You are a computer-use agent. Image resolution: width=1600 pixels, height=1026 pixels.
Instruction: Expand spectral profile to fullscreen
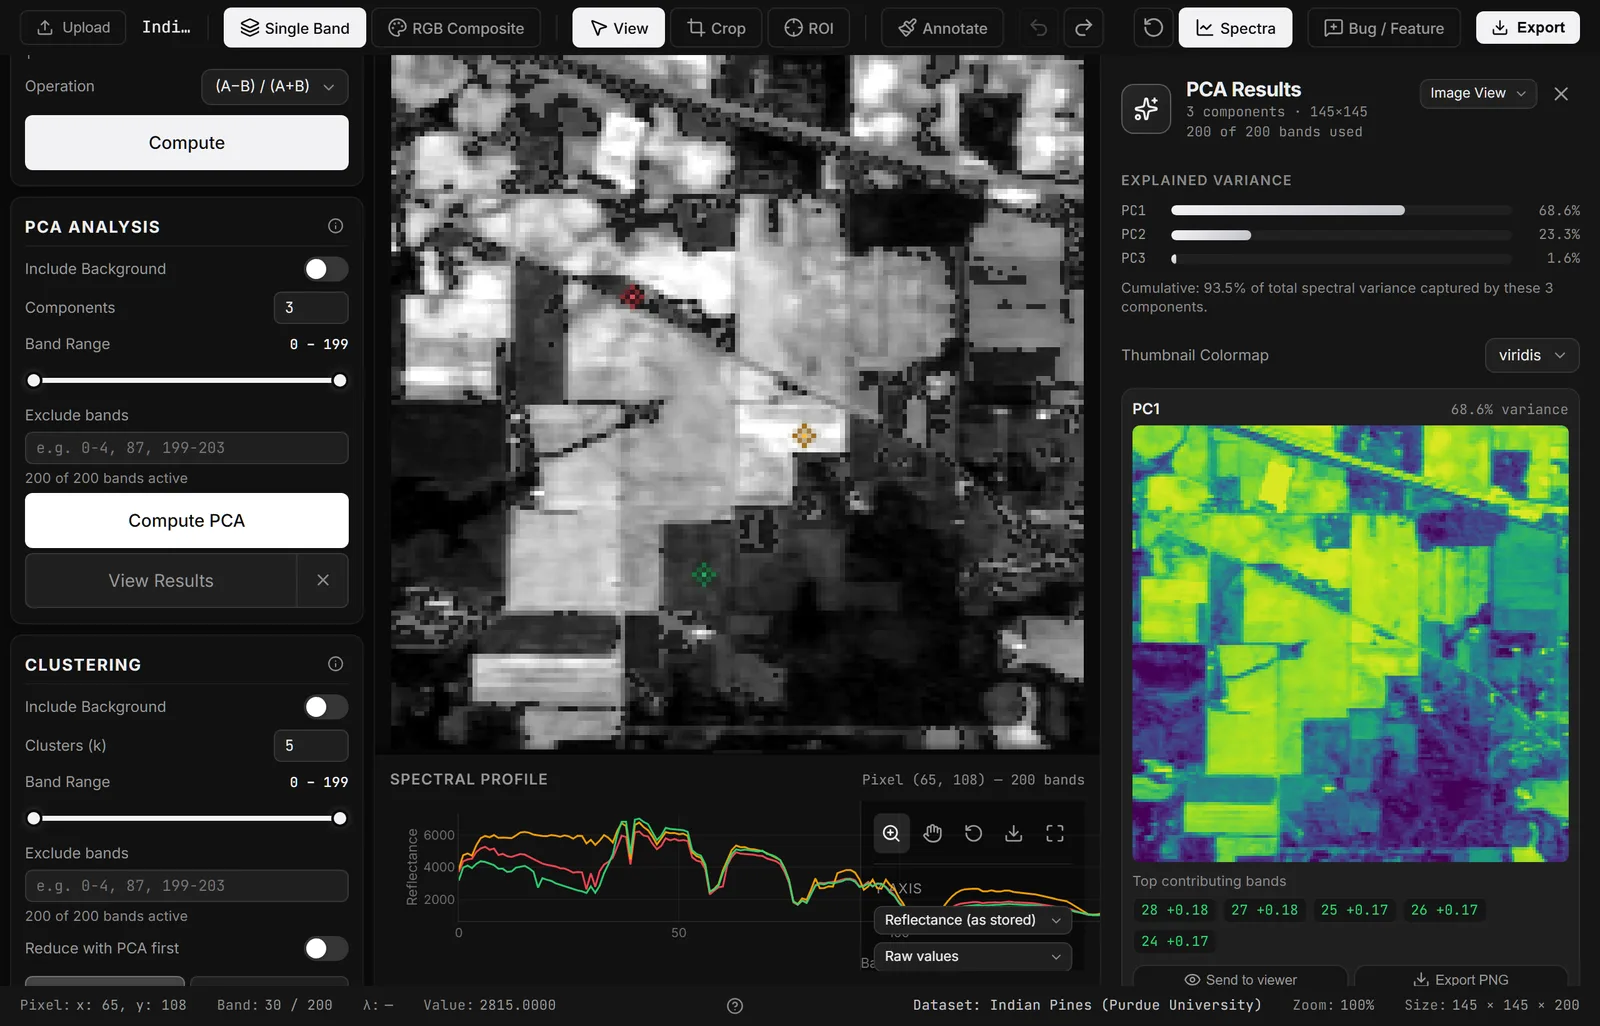tap(1055, 833)
